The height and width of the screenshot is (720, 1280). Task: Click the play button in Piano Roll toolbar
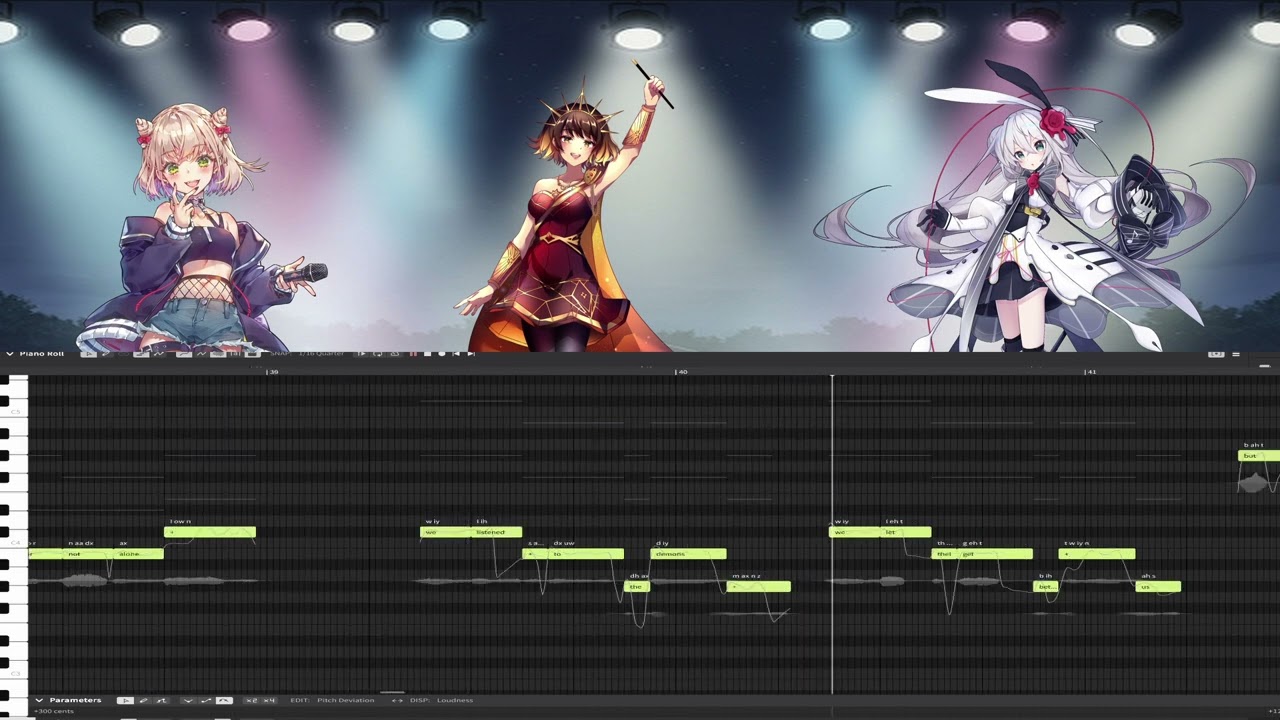click(362, 354)
